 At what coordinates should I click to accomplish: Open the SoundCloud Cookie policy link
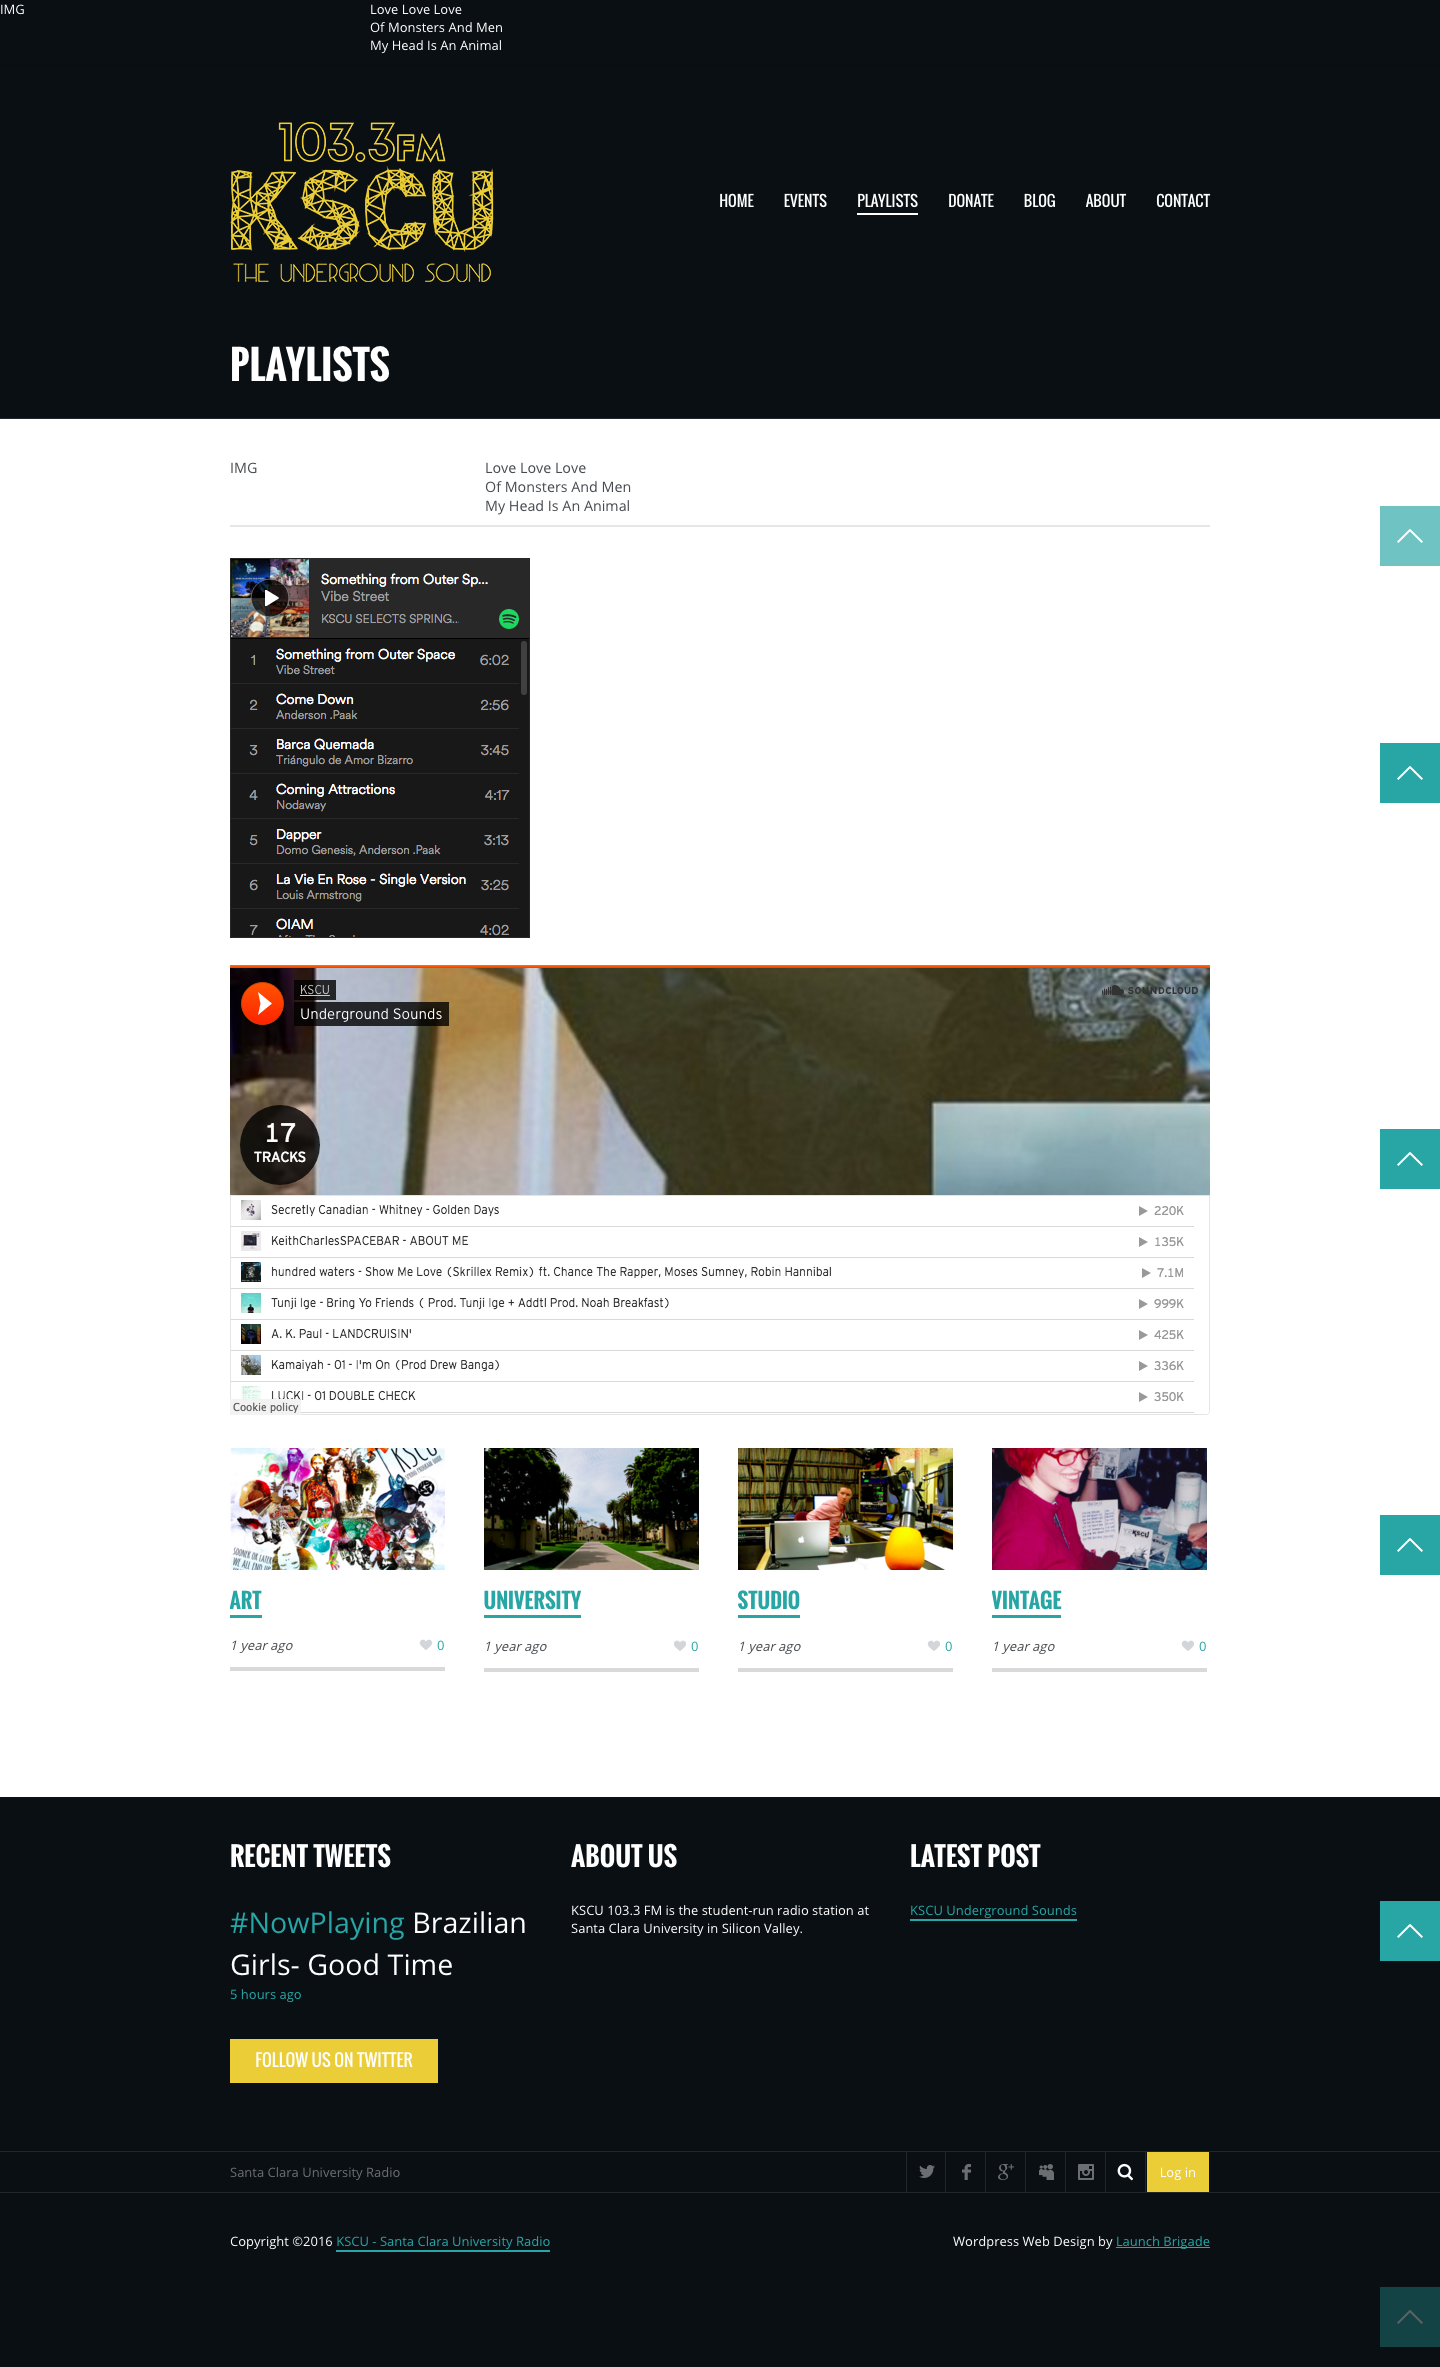(266, 1407)
